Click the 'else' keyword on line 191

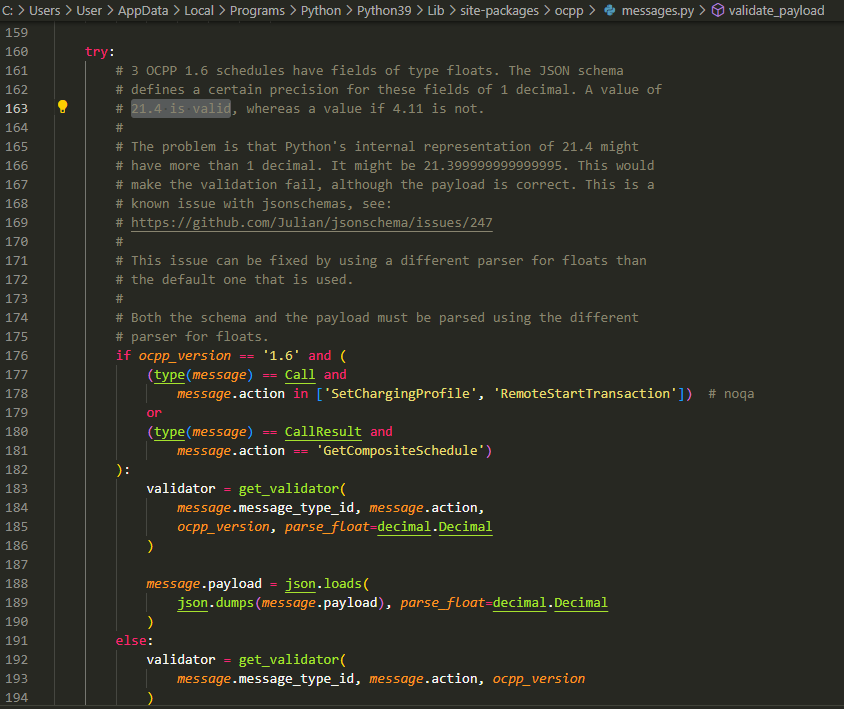pos(131,640)
